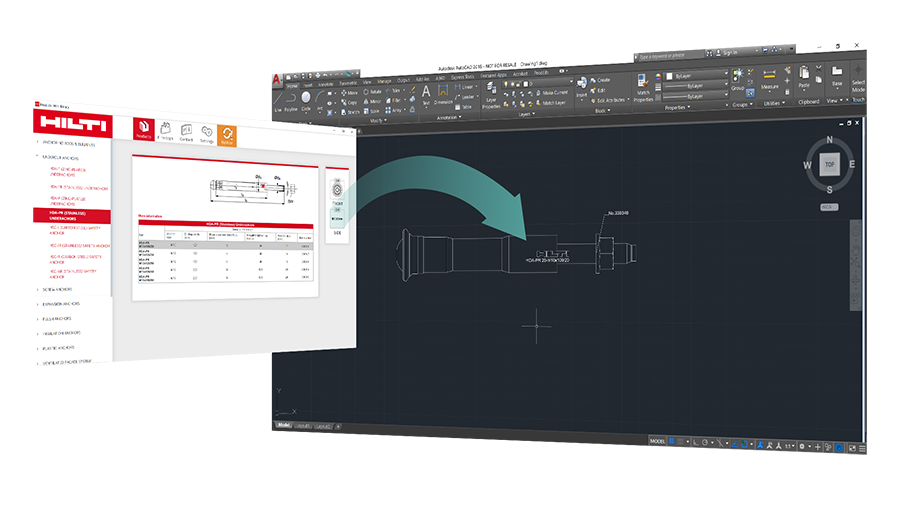Image resolution: width=900 pixels, height=506 pixels.
Task: Select the Polyline tool in AutoCAD
Action: (291, 101)
